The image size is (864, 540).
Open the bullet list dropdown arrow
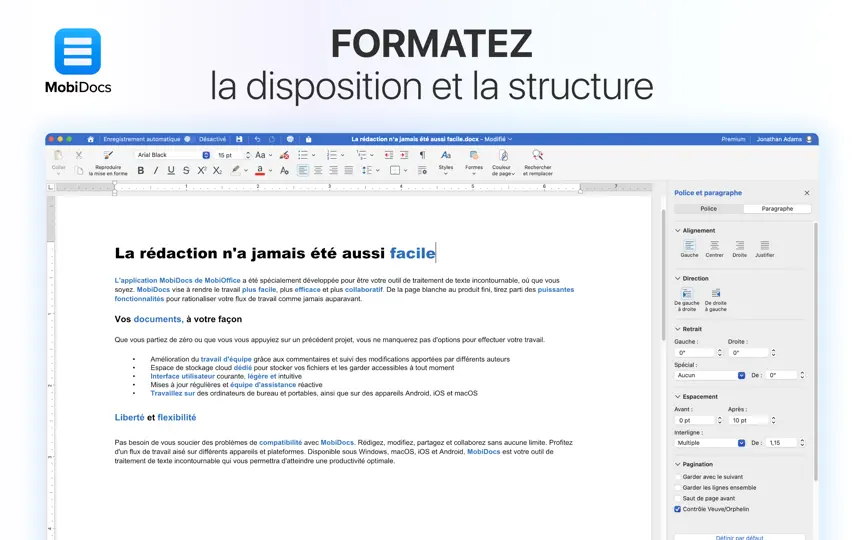pyautogui.click(x=314, y=155)
